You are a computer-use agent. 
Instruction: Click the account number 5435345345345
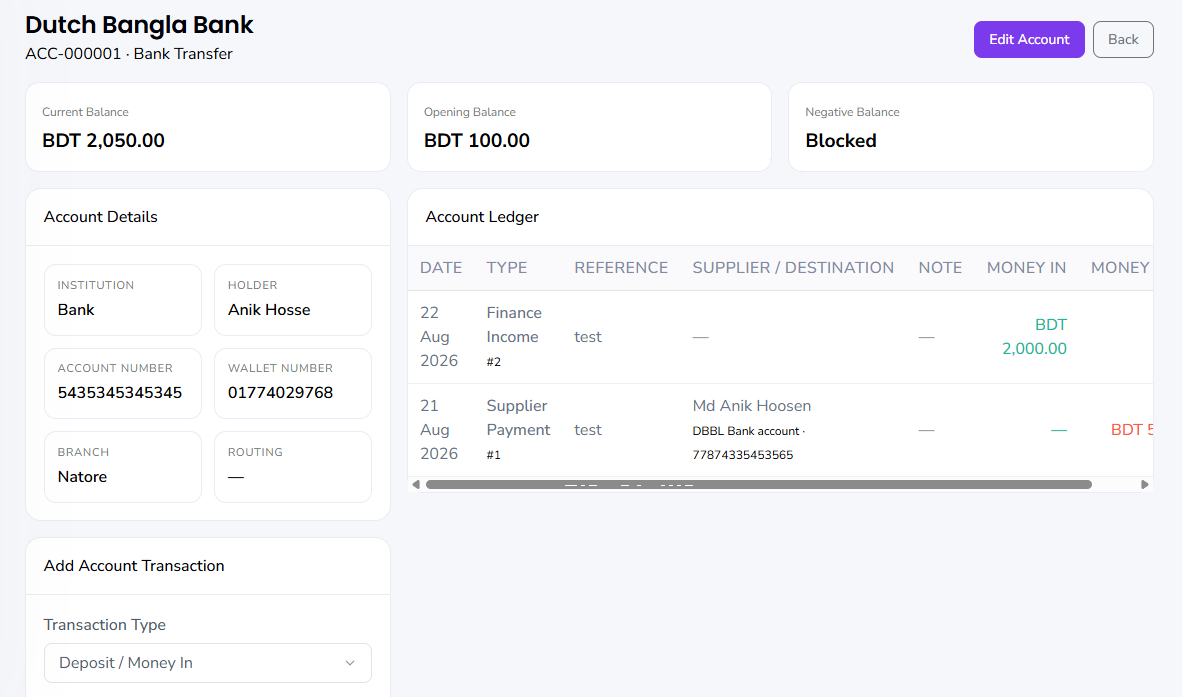[x=120, y=392]
